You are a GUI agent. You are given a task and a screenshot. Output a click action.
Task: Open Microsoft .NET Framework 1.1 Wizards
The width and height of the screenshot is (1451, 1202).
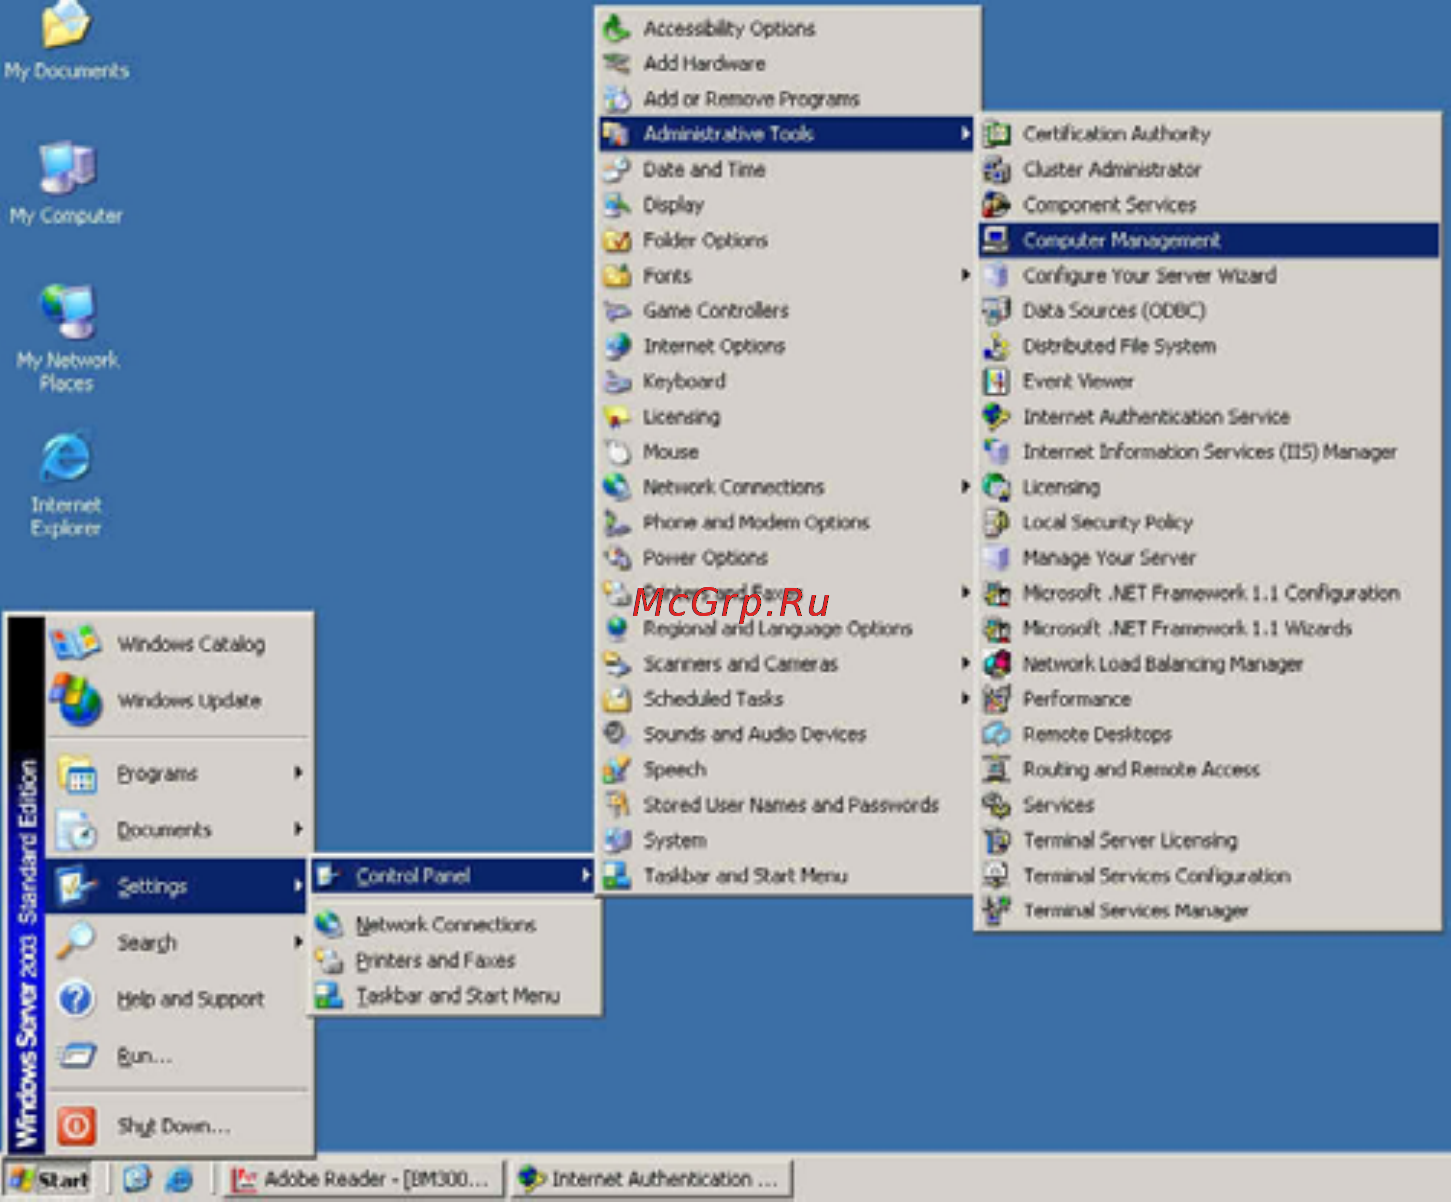[x=1208, y=628]
